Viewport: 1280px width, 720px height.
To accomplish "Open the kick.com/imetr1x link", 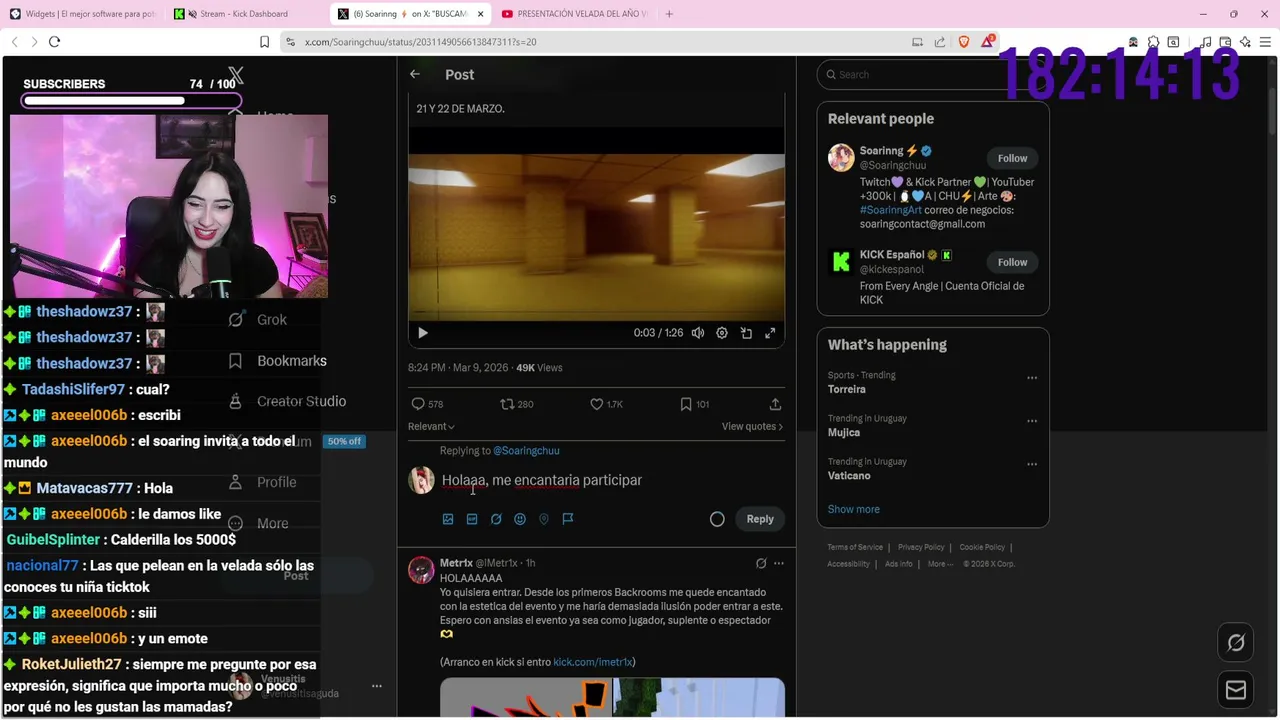I will [x=593, y=662].
